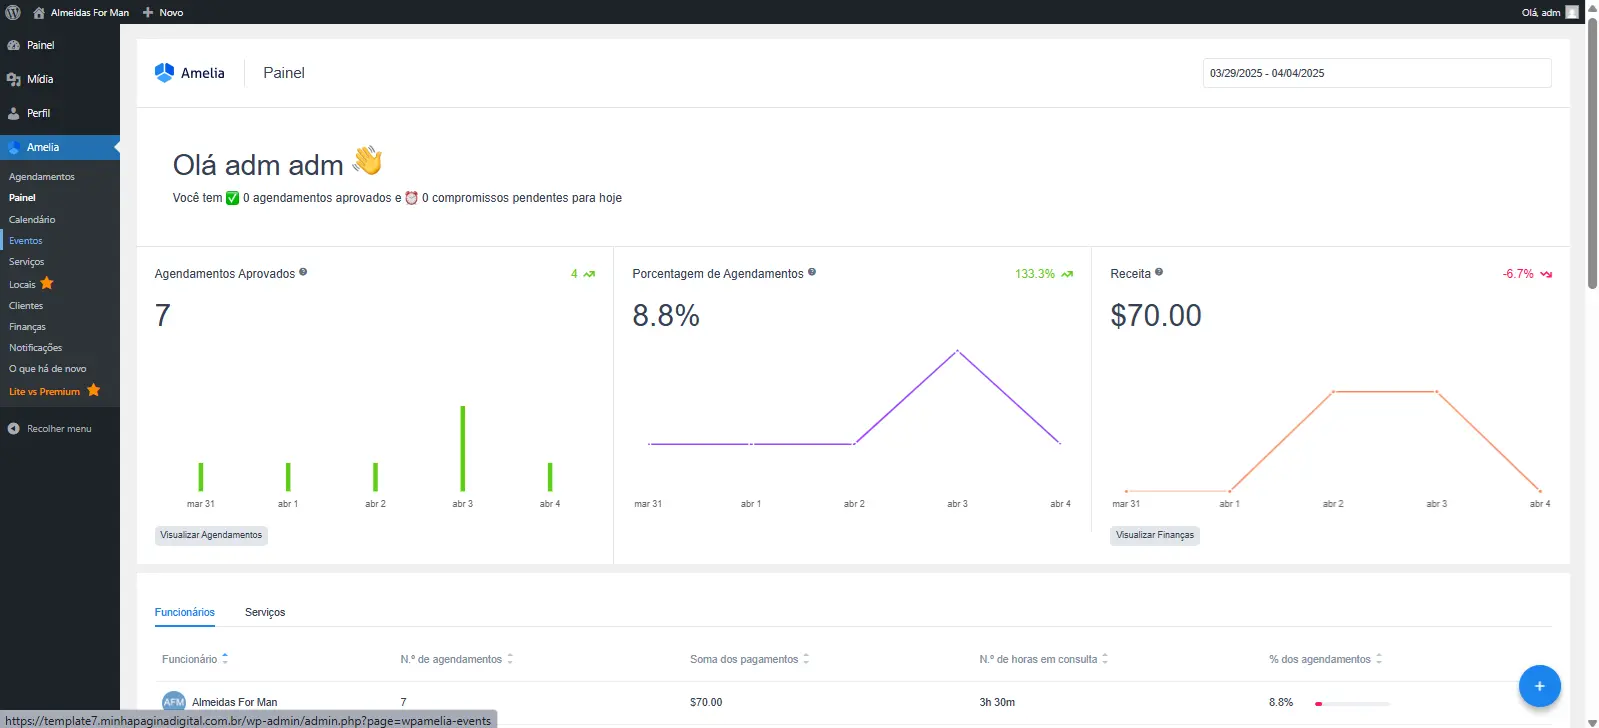Click info icon next to Porcentagem de Agendamentos
This screenshot has width=1599, height=728.
click(812, 272)
